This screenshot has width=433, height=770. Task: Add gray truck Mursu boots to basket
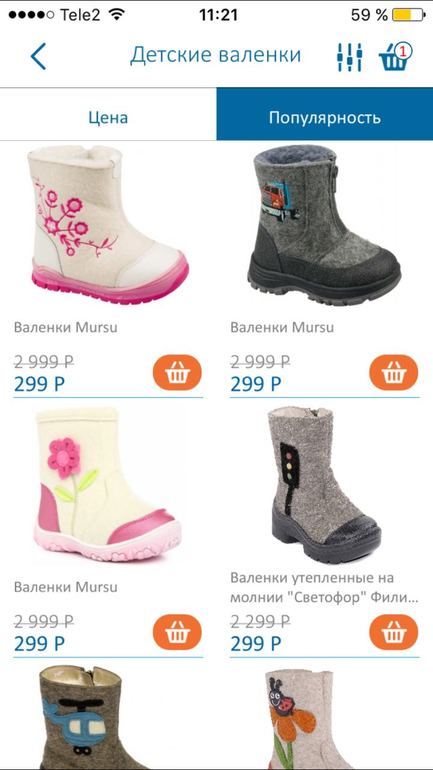[393, 373]
